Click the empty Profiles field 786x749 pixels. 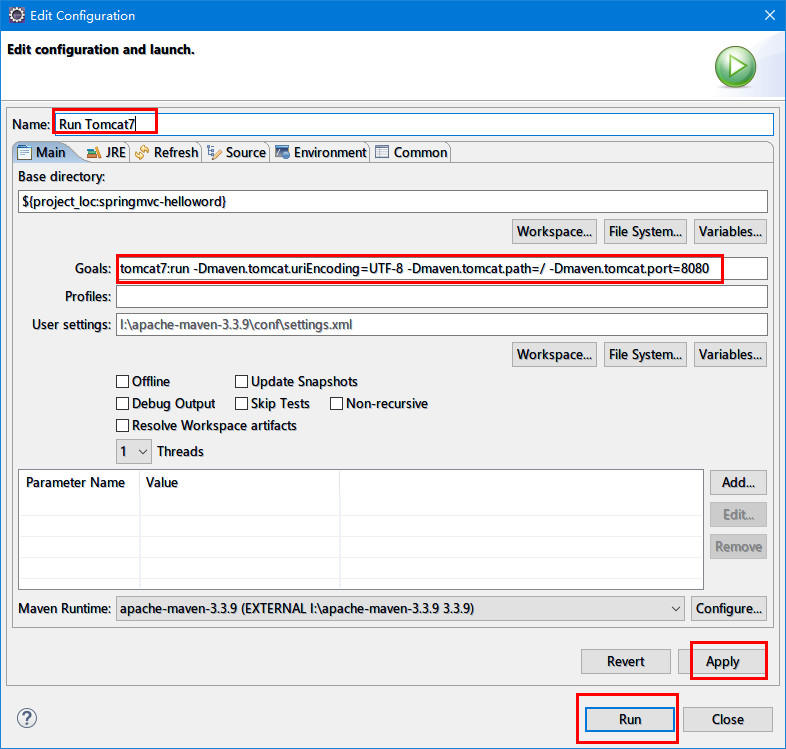(x=442, y=297)
